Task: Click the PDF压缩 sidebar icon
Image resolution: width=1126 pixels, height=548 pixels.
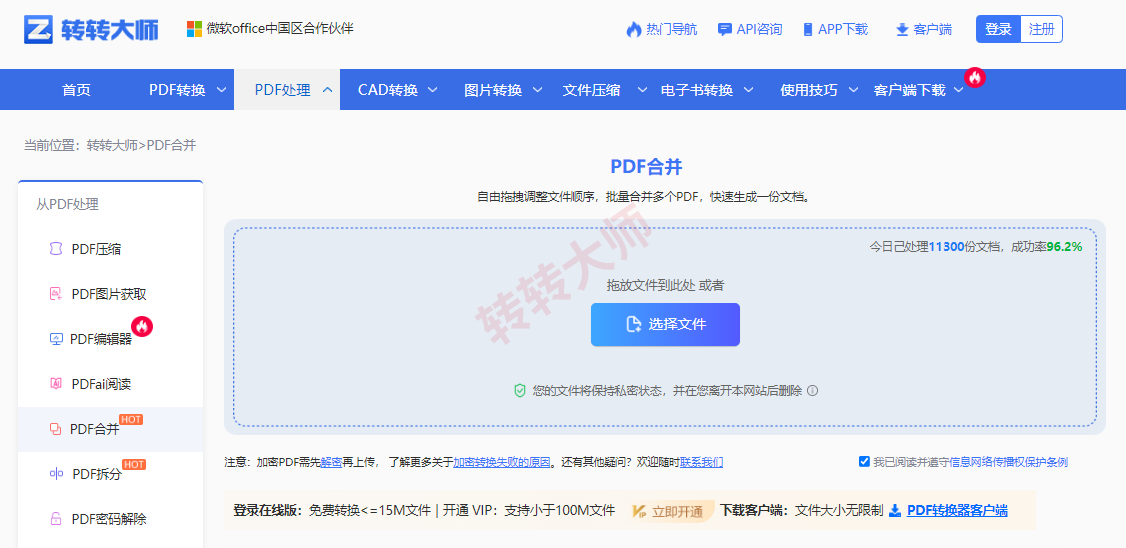Action: tap(55, 249)
